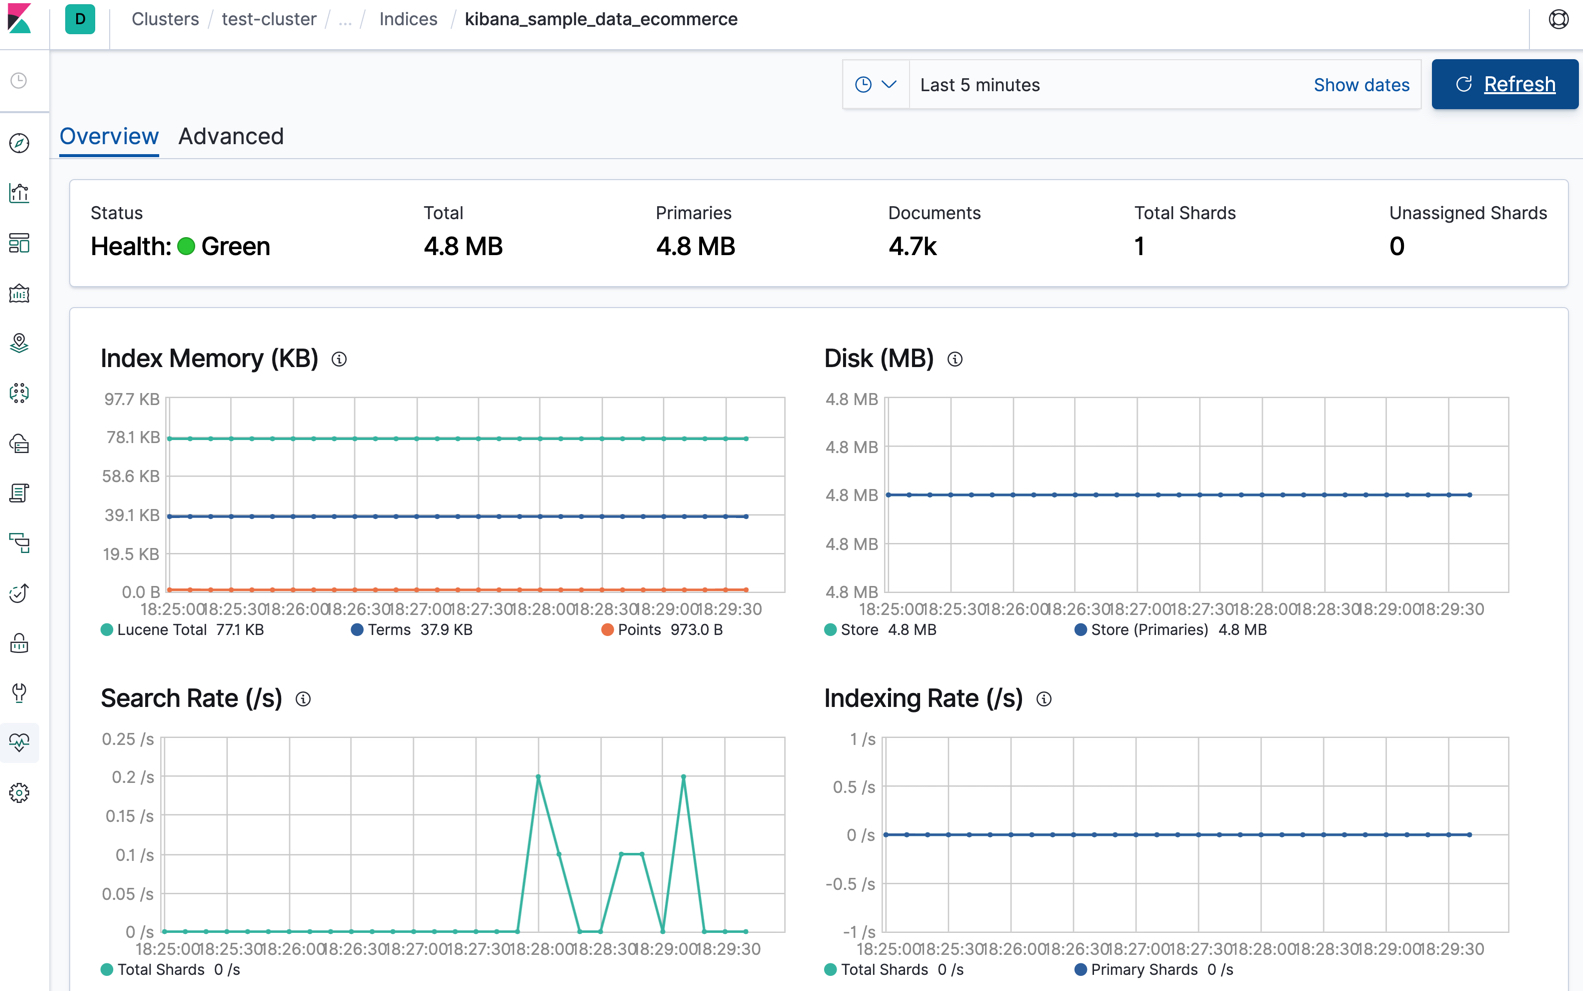This screenshot has width=1583, height=991.
Task: Switch to the Advanced tab
Action: [231, 136]
